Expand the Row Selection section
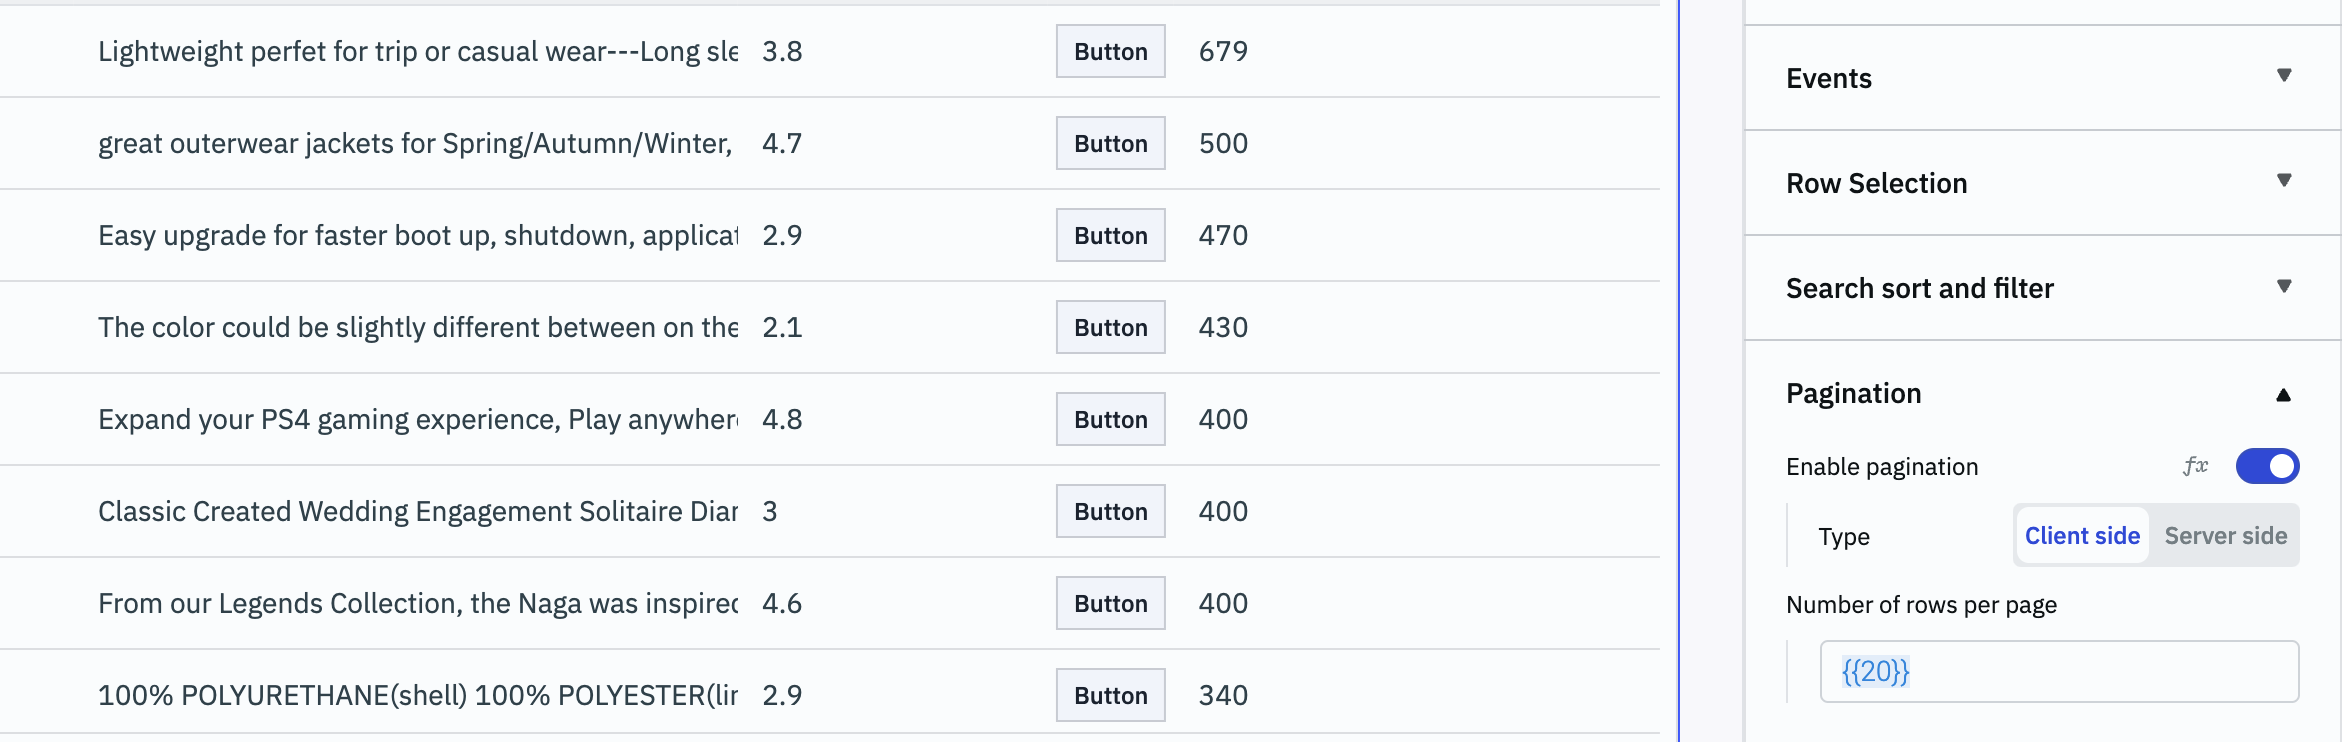The width and height of the screenshot is (2342, 742). click(2283, 181)
